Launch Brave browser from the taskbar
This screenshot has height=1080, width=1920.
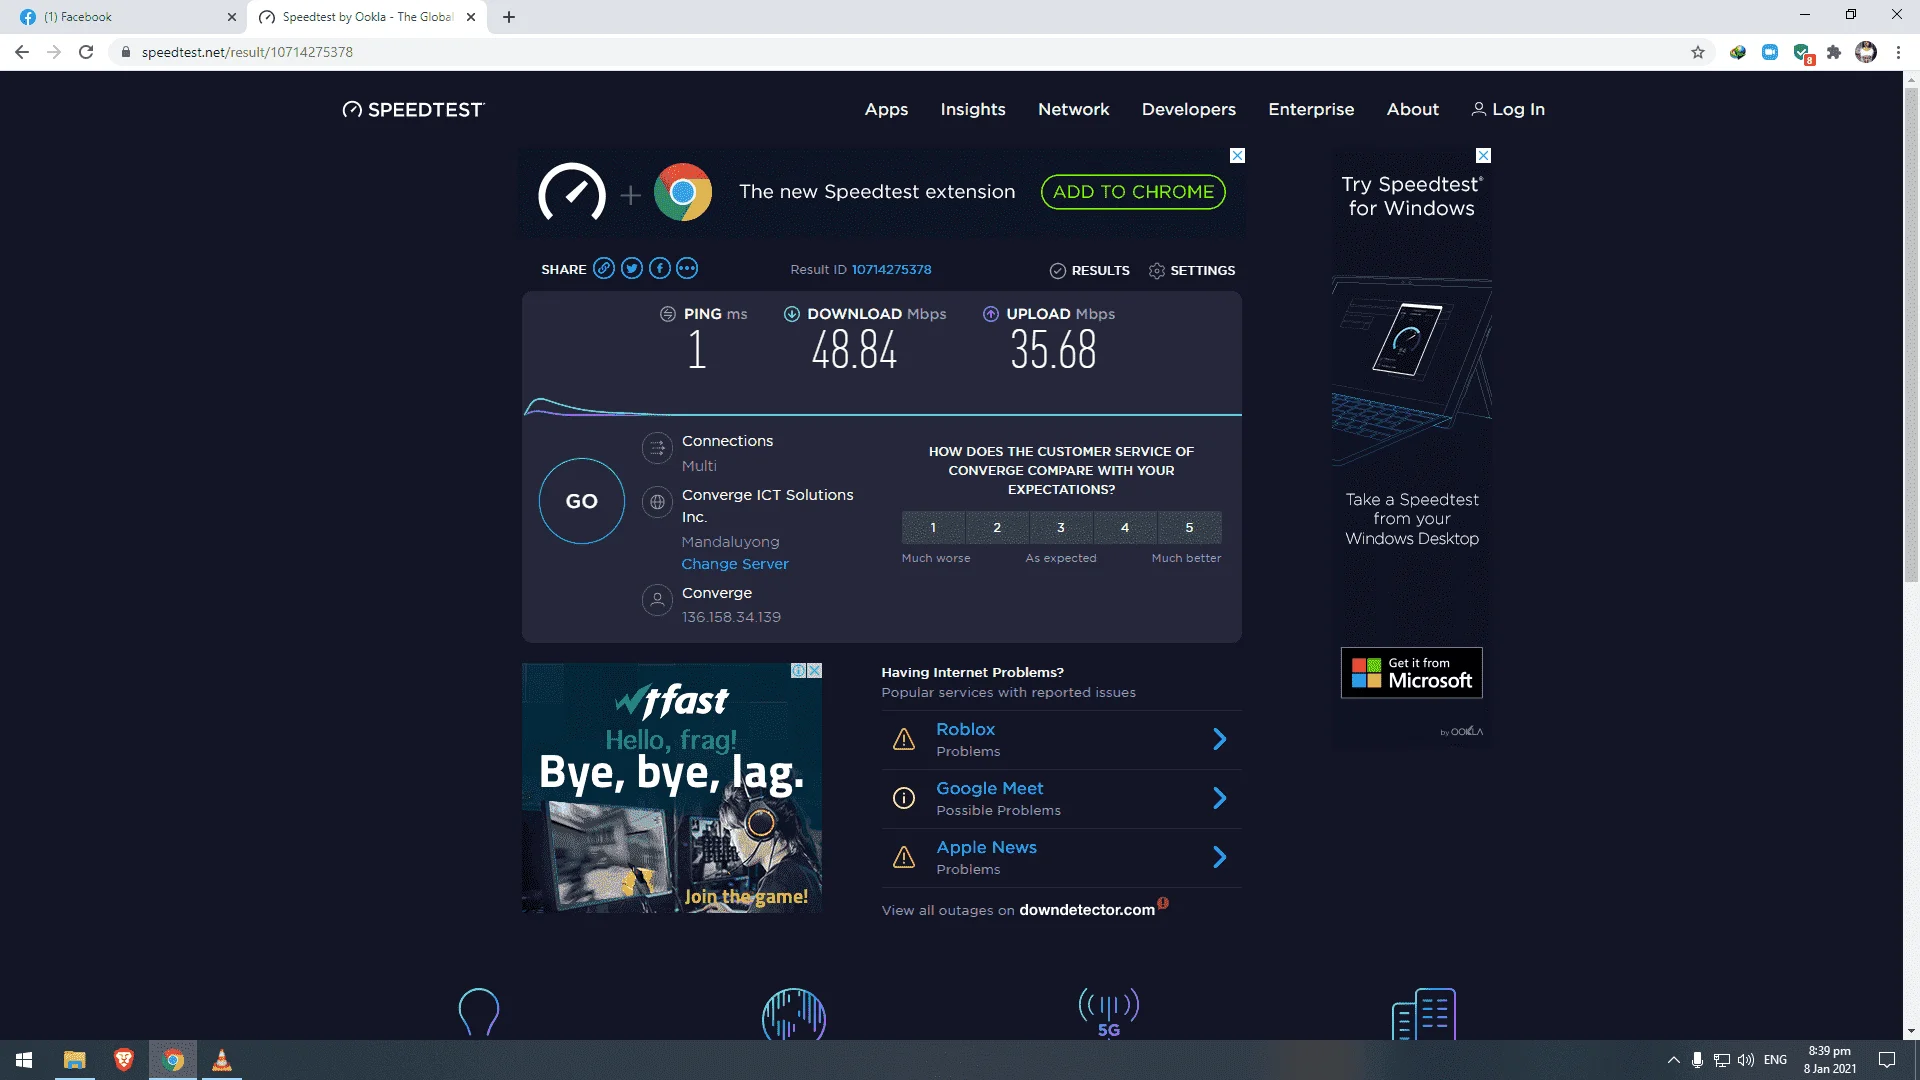(x=123, y=1060)
